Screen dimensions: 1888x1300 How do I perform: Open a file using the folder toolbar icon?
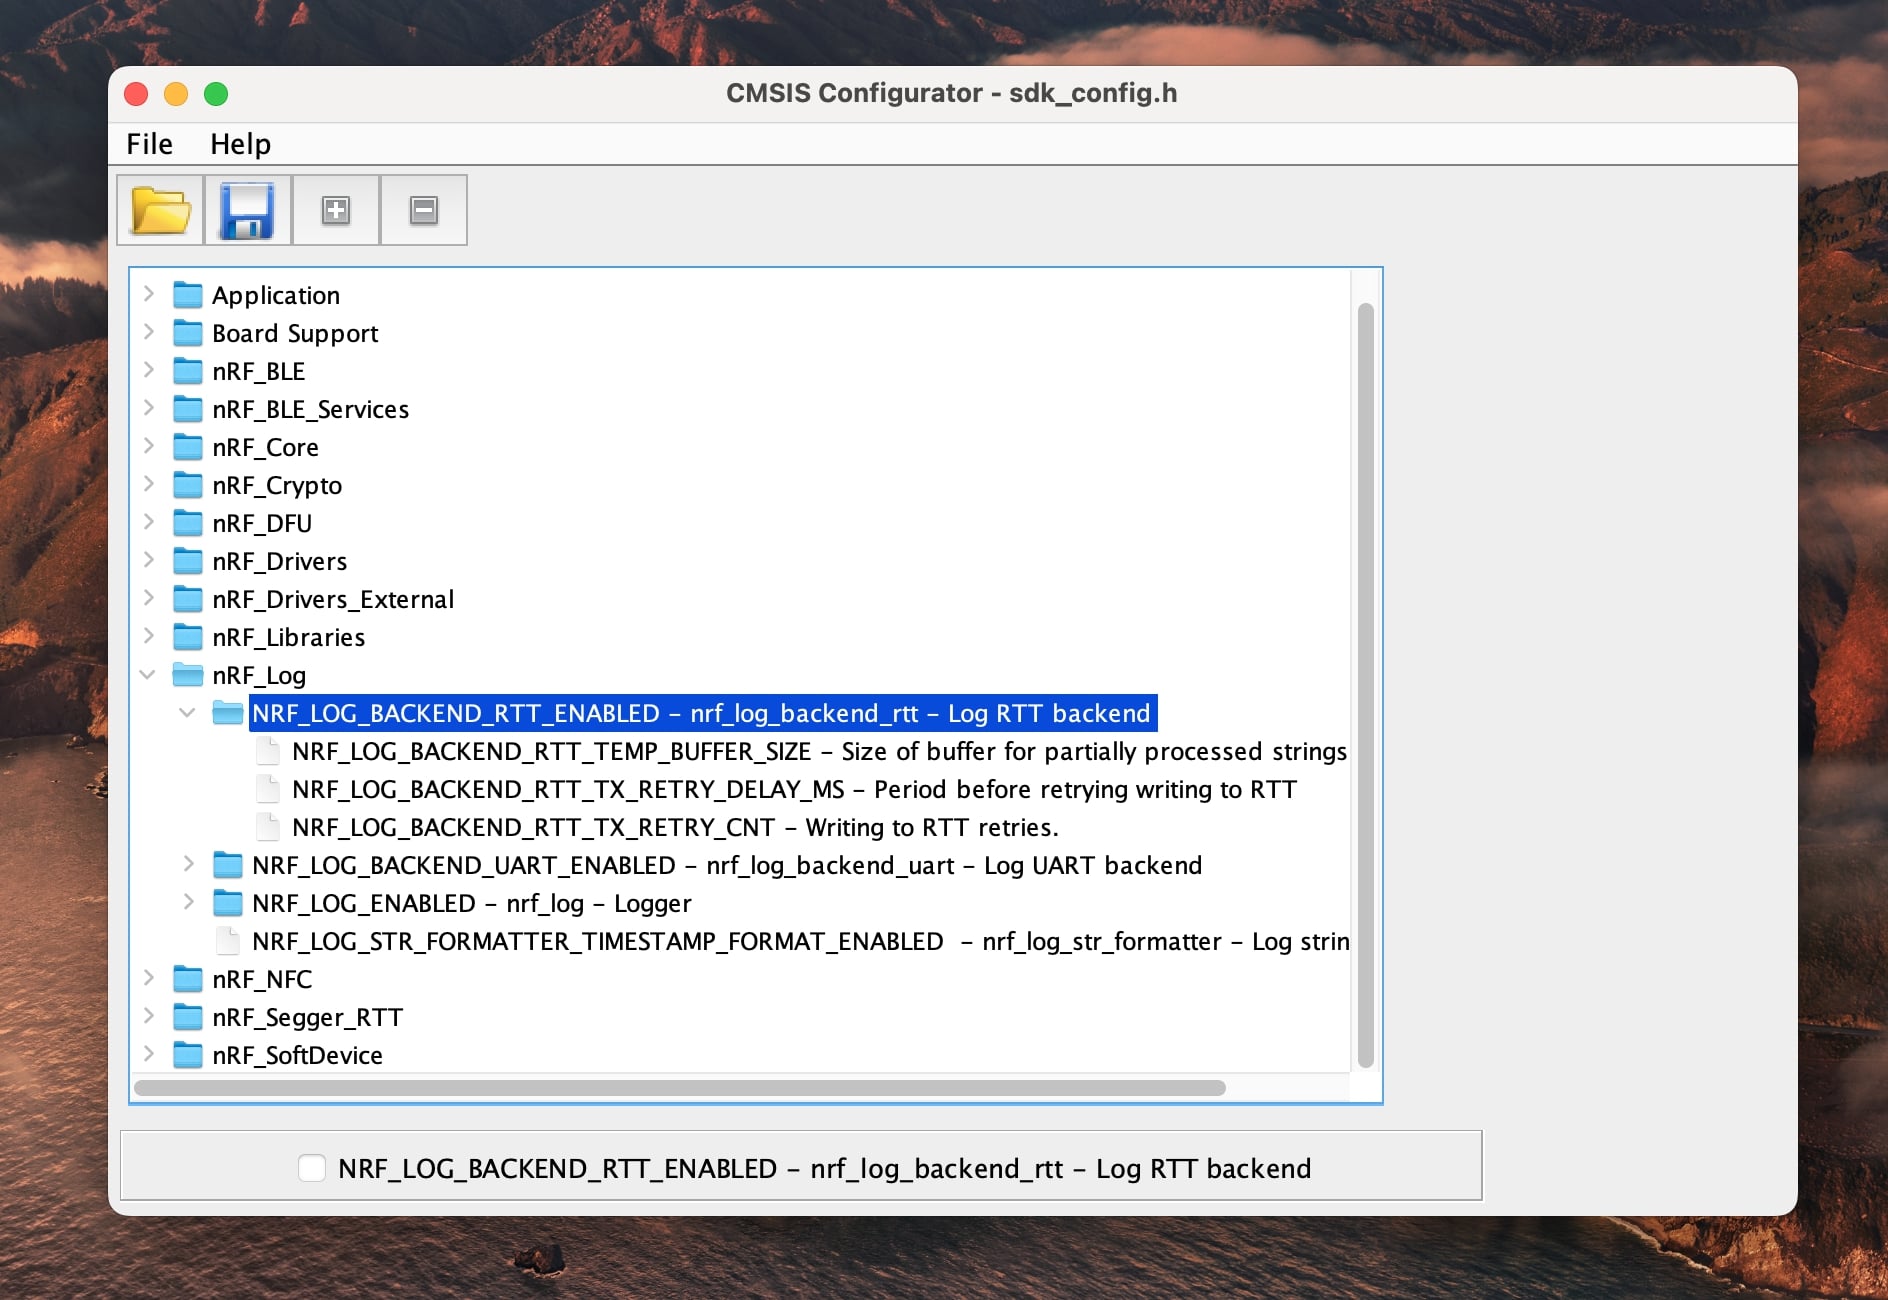coord(160,210)
